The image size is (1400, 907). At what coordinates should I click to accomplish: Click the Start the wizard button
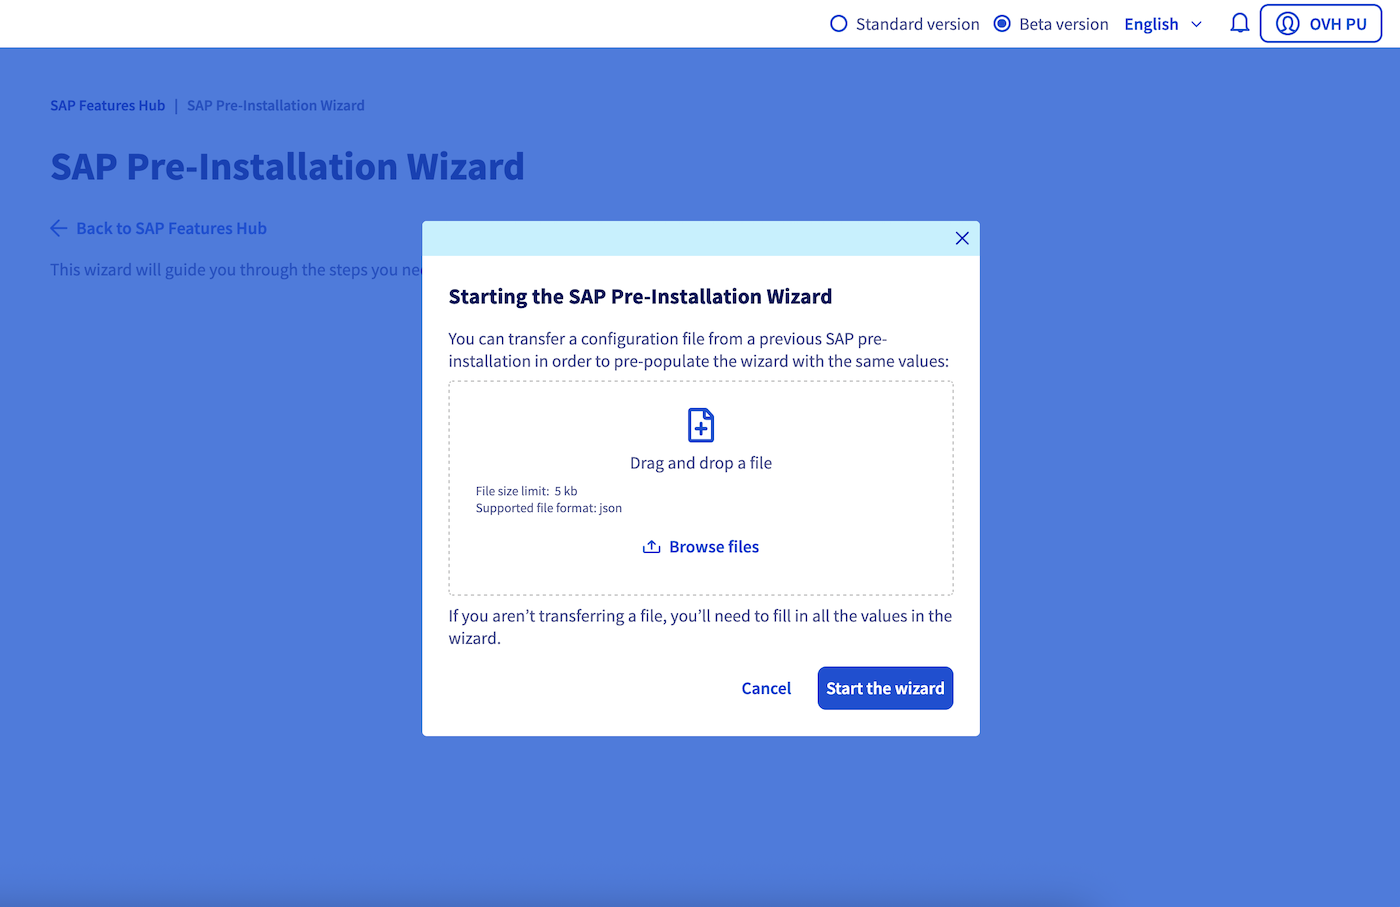pyautogui.click(x=884, y=688)
